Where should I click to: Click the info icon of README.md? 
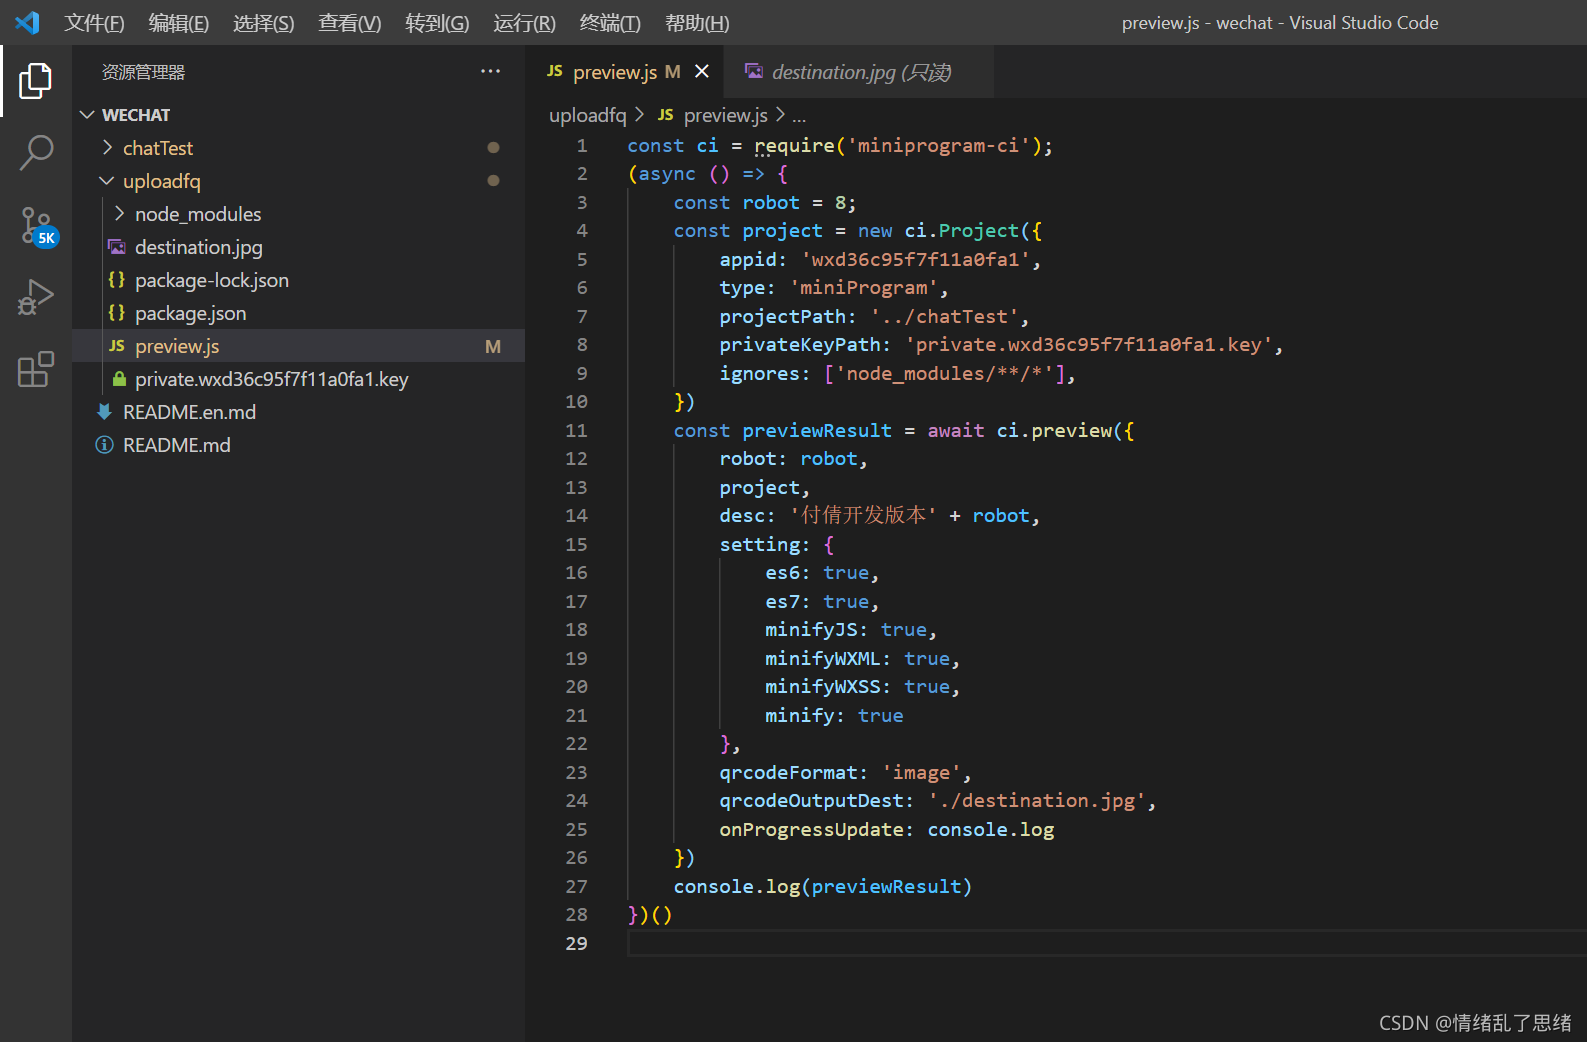click(104, 445)
